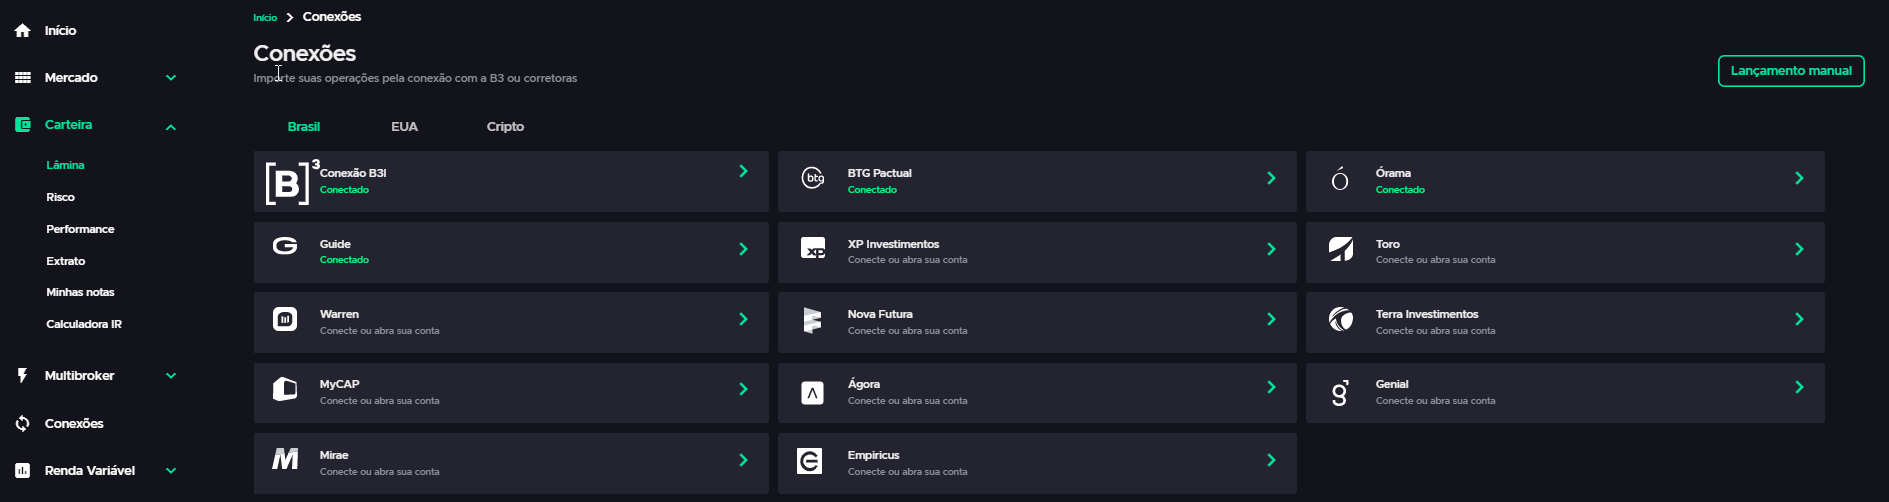Click the Renda Variável chart icon
Screen dimensions: 1889x502
[x=22, y=471]
